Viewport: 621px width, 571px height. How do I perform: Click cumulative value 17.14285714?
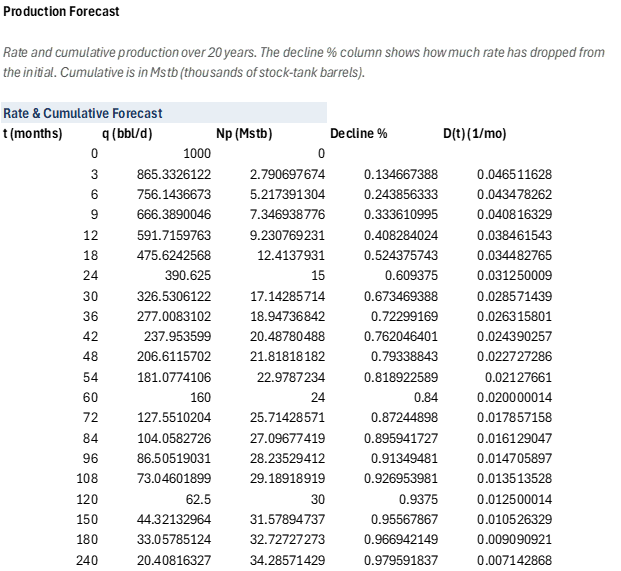287,296
